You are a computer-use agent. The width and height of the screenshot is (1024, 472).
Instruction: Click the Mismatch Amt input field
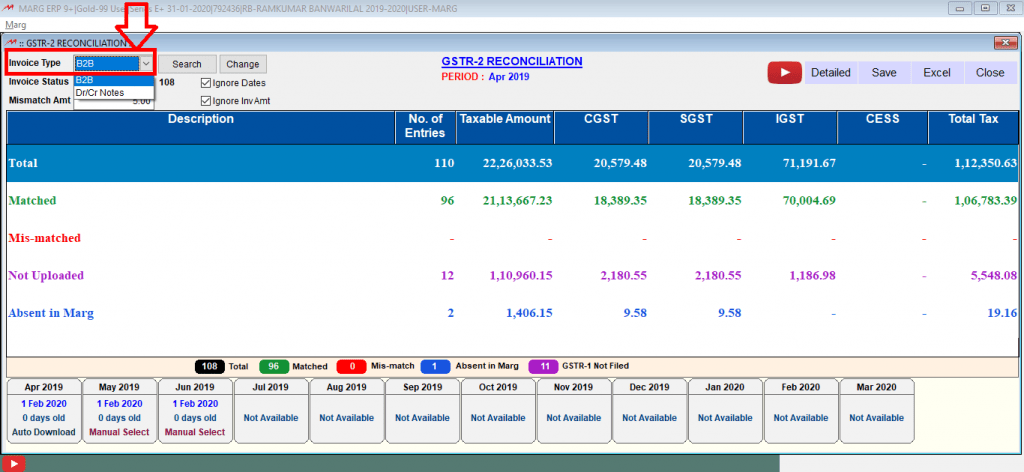point(114,101)
